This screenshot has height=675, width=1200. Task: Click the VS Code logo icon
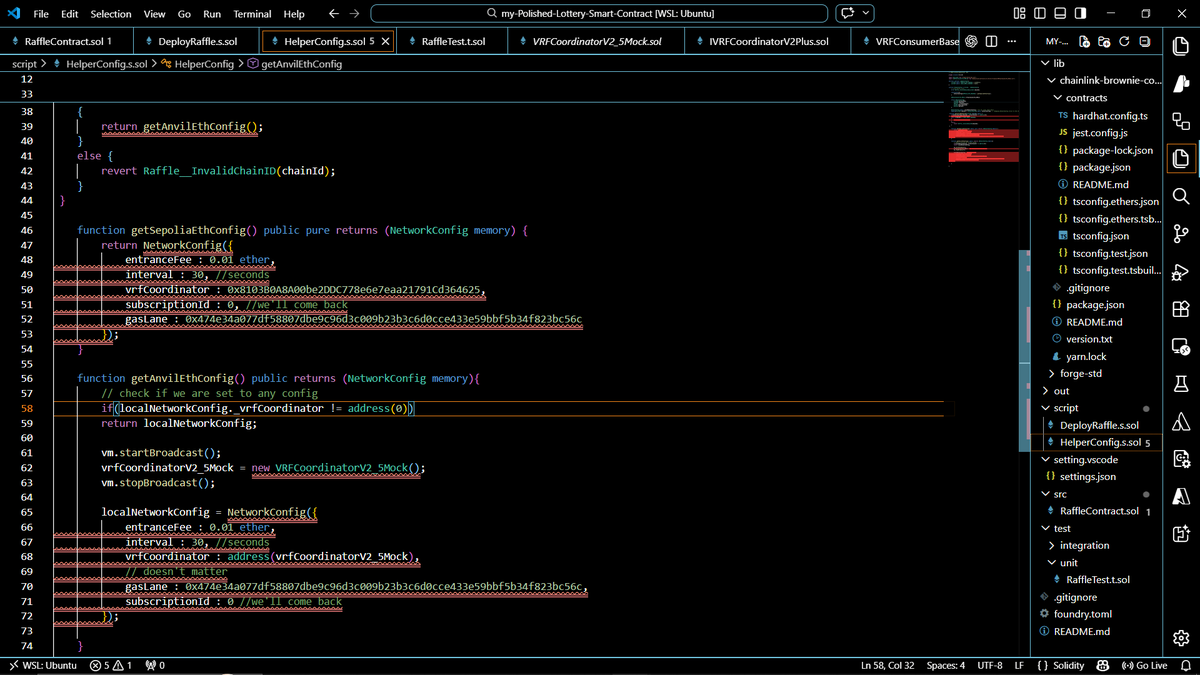[x=14, y=14]
